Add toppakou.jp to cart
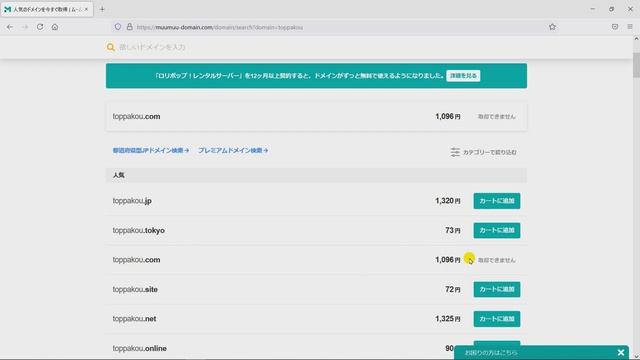This screenshot has height=360, width=640. pos(497,201)
